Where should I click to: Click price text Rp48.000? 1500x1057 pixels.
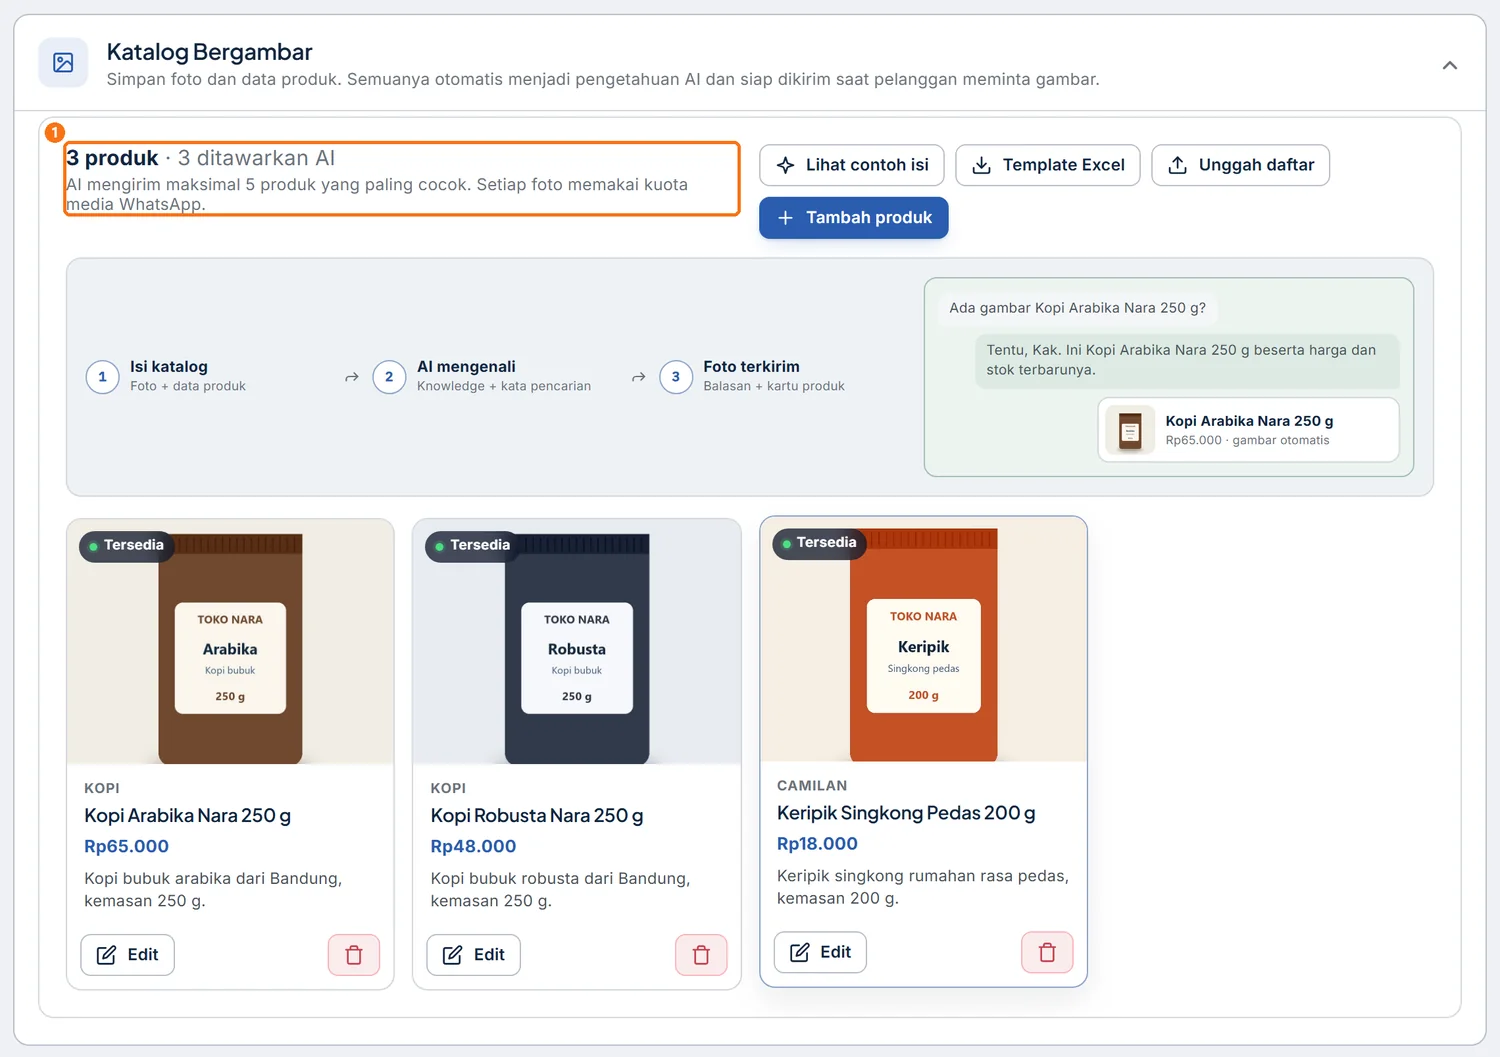[x=473, y=846]
